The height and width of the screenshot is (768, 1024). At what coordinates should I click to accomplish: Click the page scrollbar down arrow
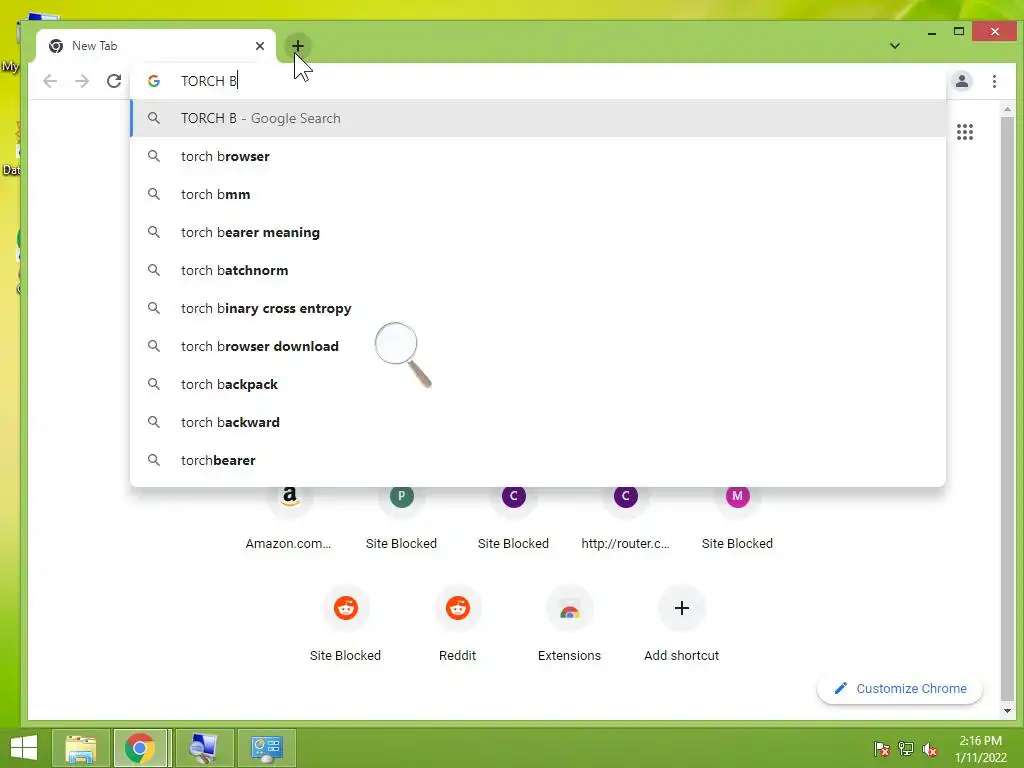[x=1006, y=711]
